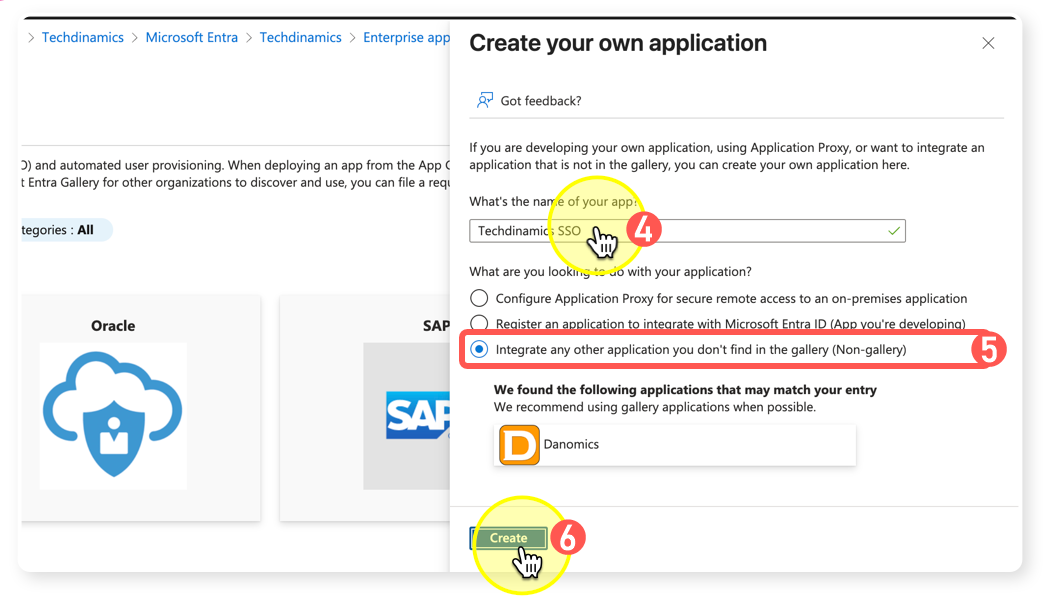Click the "Create your own application" title
This screenshot has height=612, width=1060.
[x=618, y=43]
